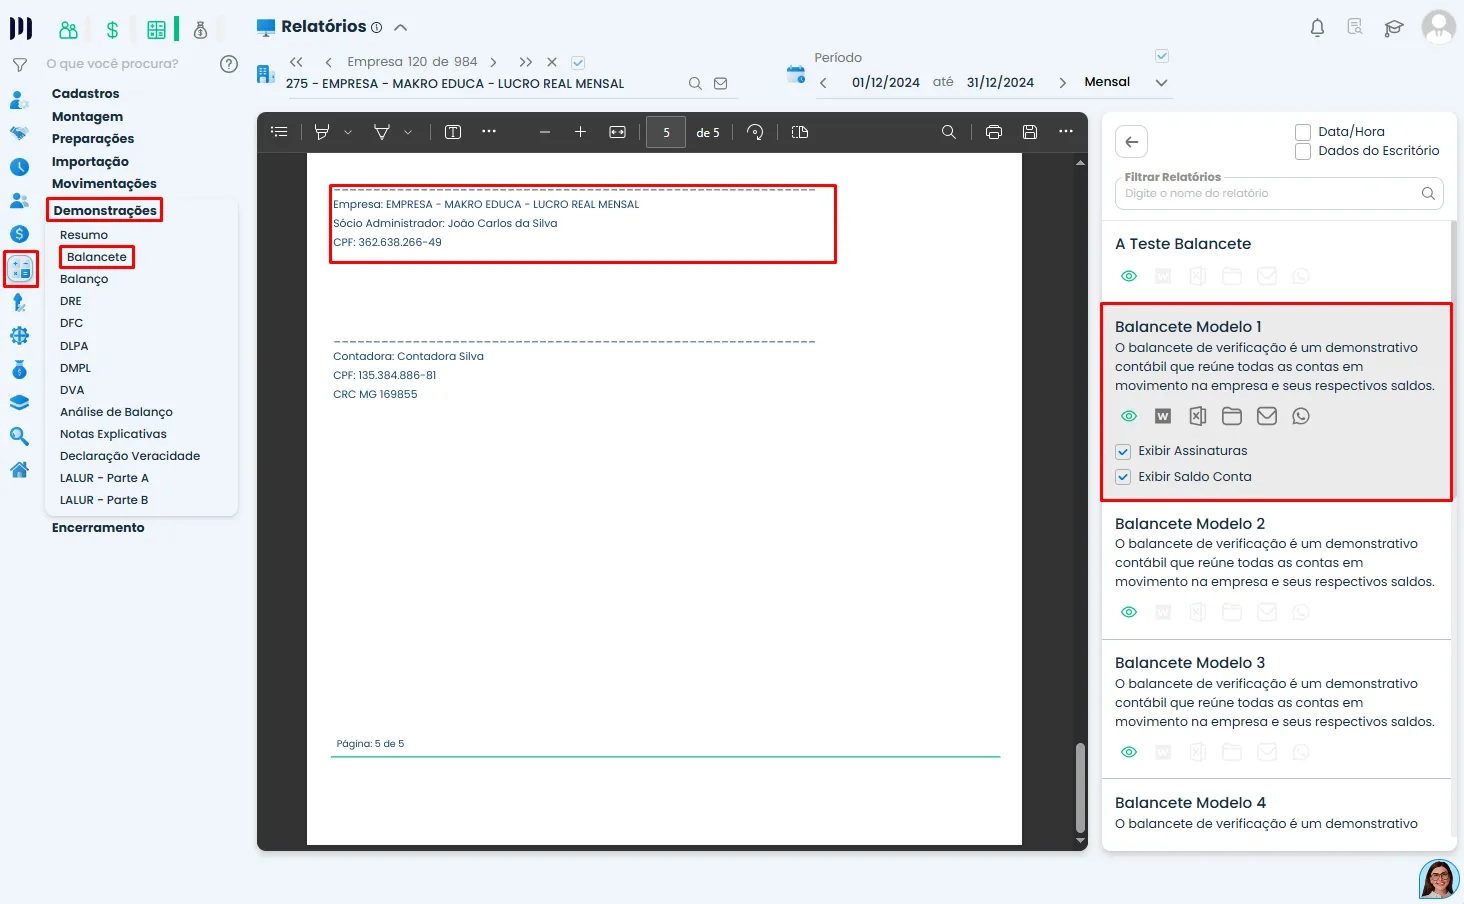Click the people icon in top bar
The image size is (1464, 904).
coord(68,30)
